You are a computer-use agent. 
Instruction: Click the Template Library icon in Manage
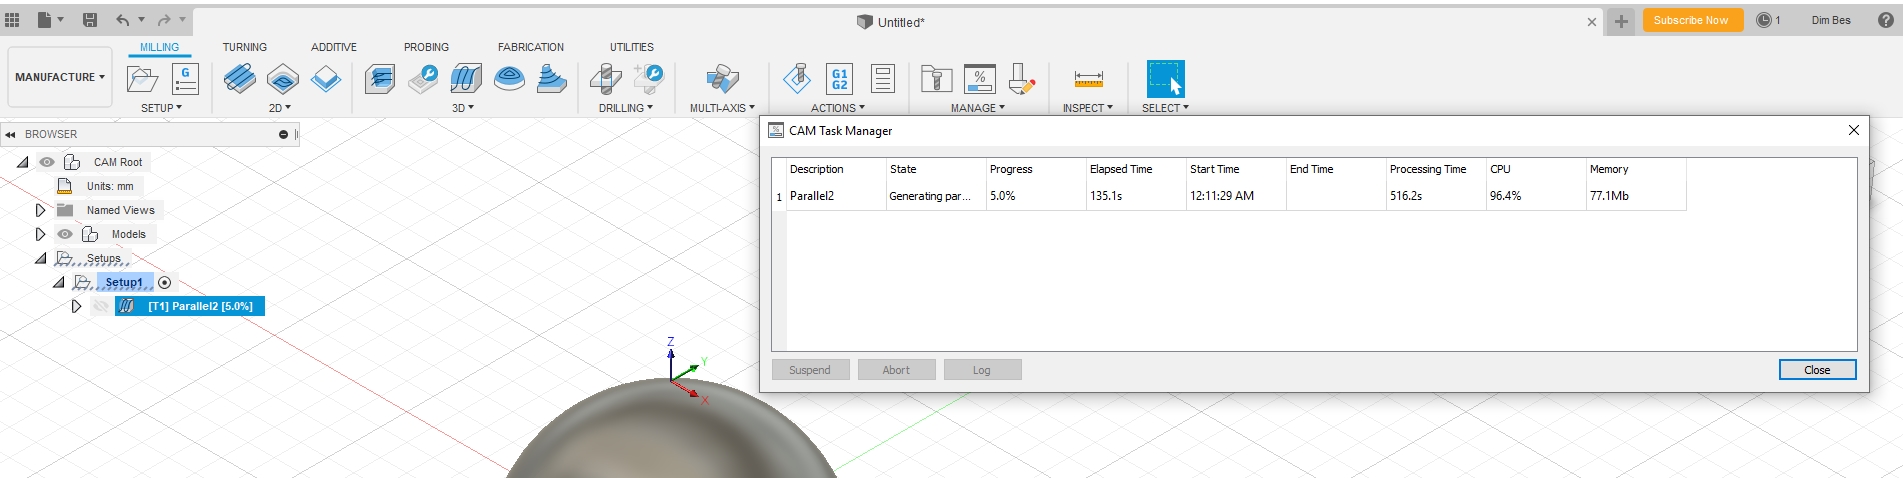(1021, 78)
